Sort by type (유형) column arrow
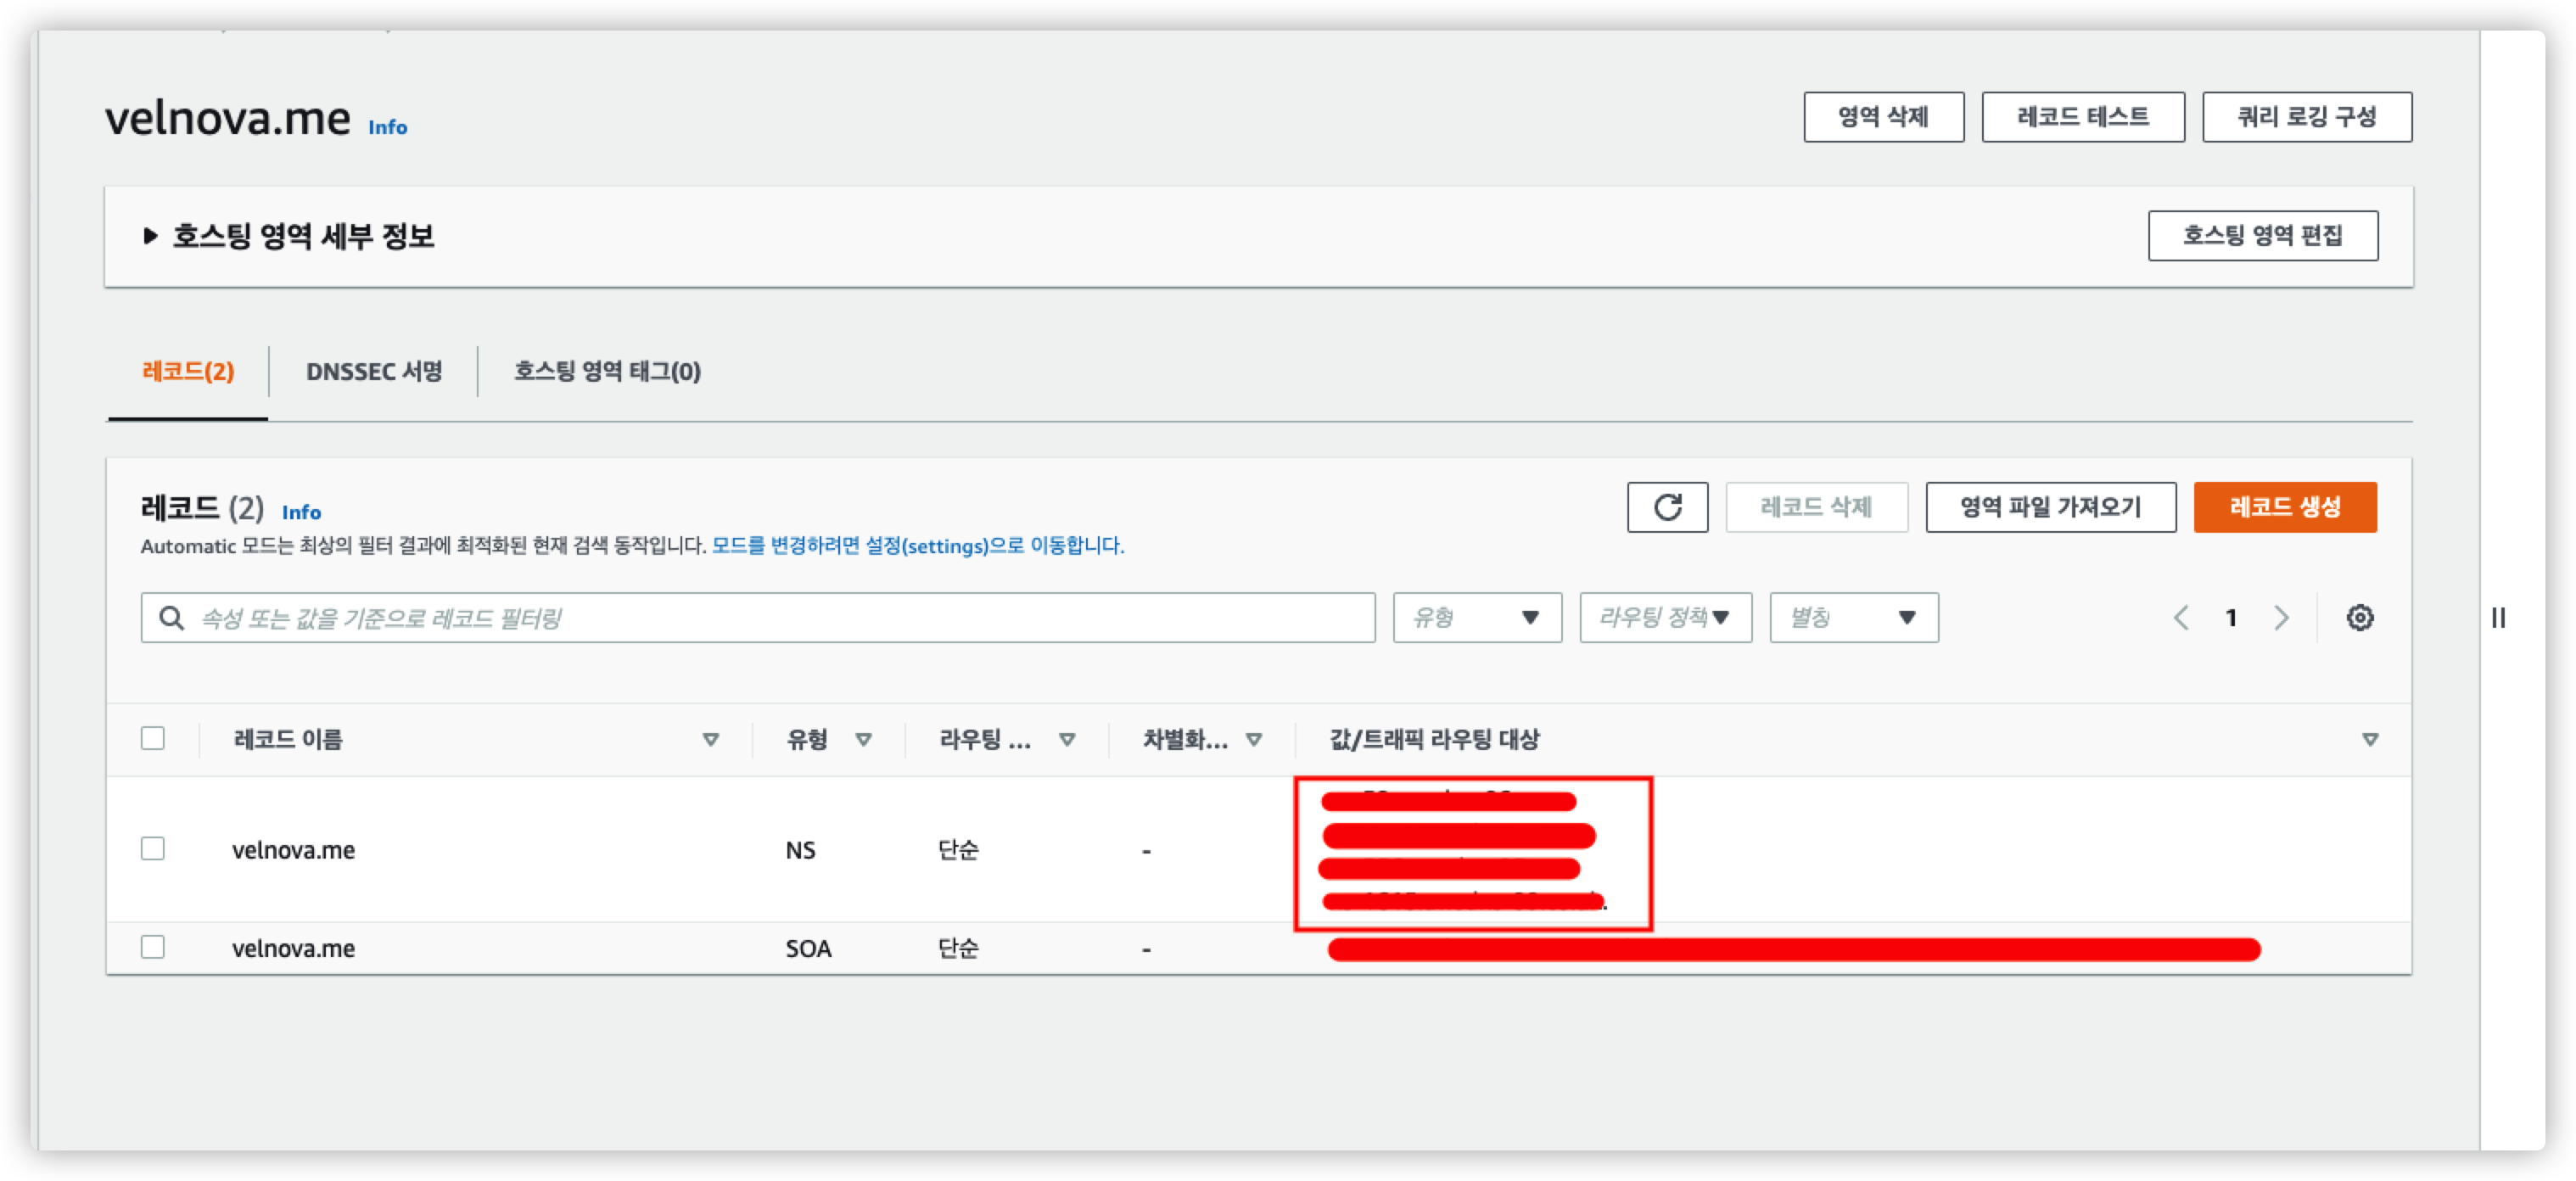 click(x=863, y=740)
